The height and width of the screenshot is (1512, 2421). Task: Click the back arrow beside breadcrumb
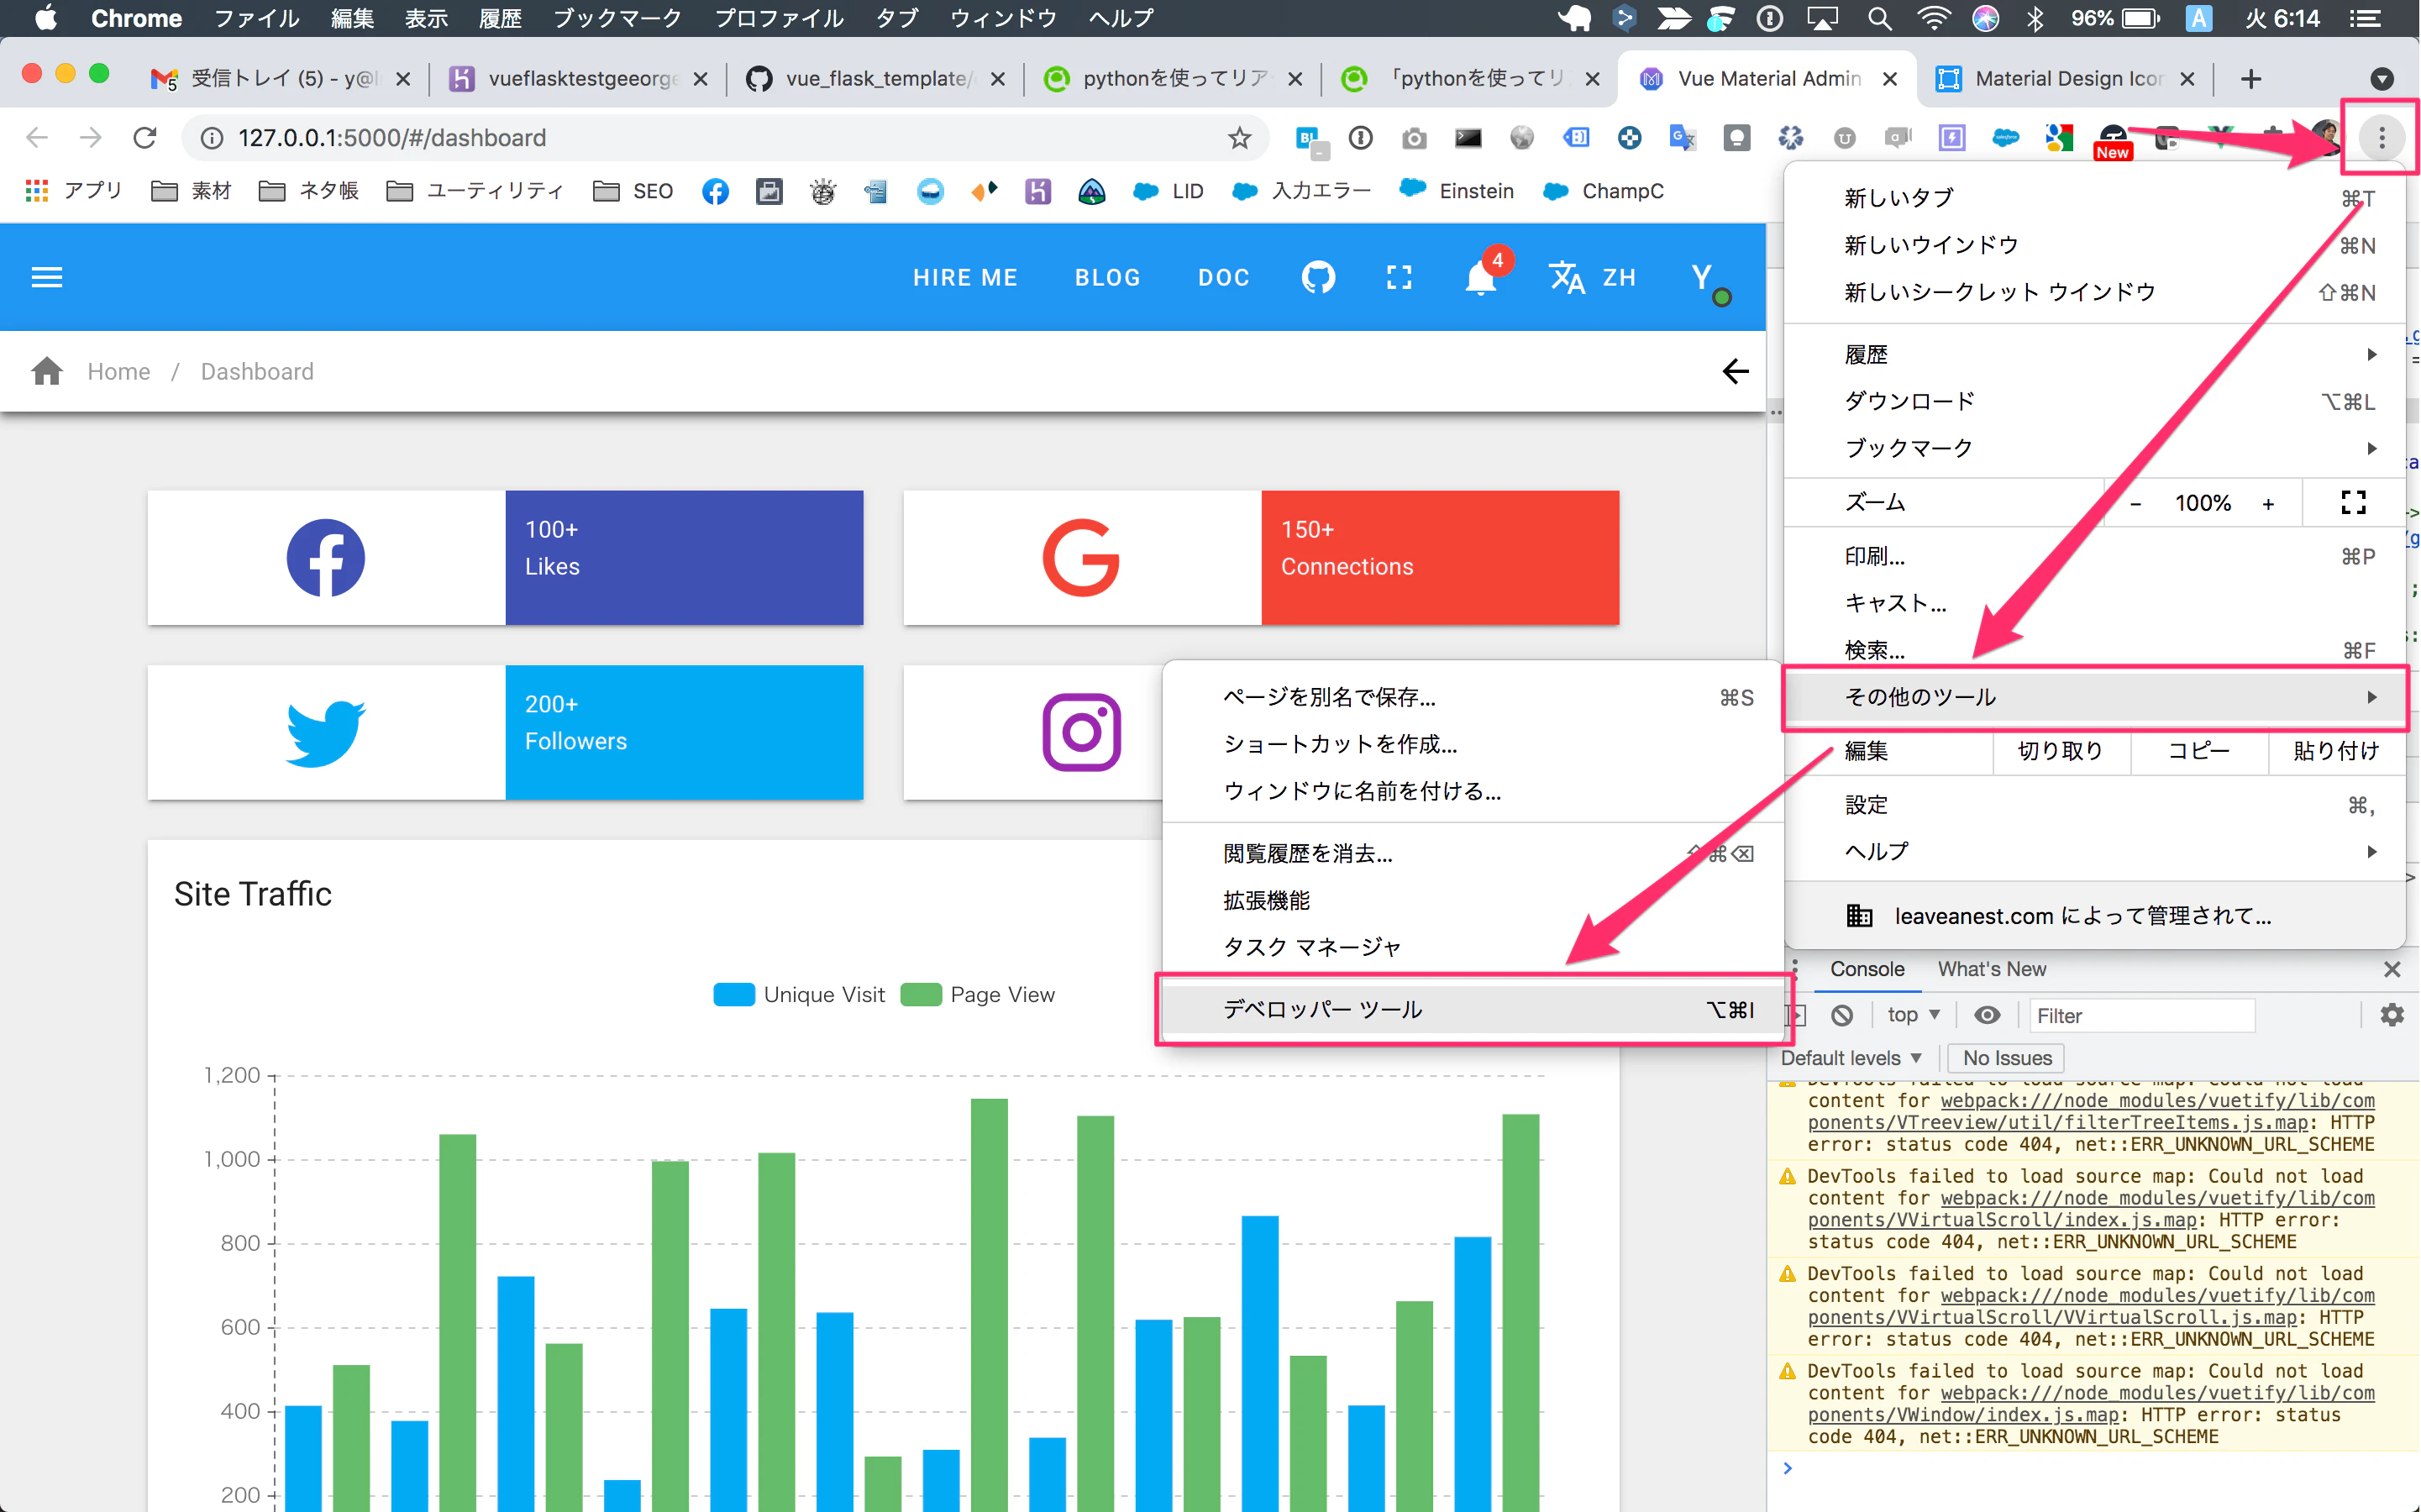pyautogui.click(x=1735, y=371)
